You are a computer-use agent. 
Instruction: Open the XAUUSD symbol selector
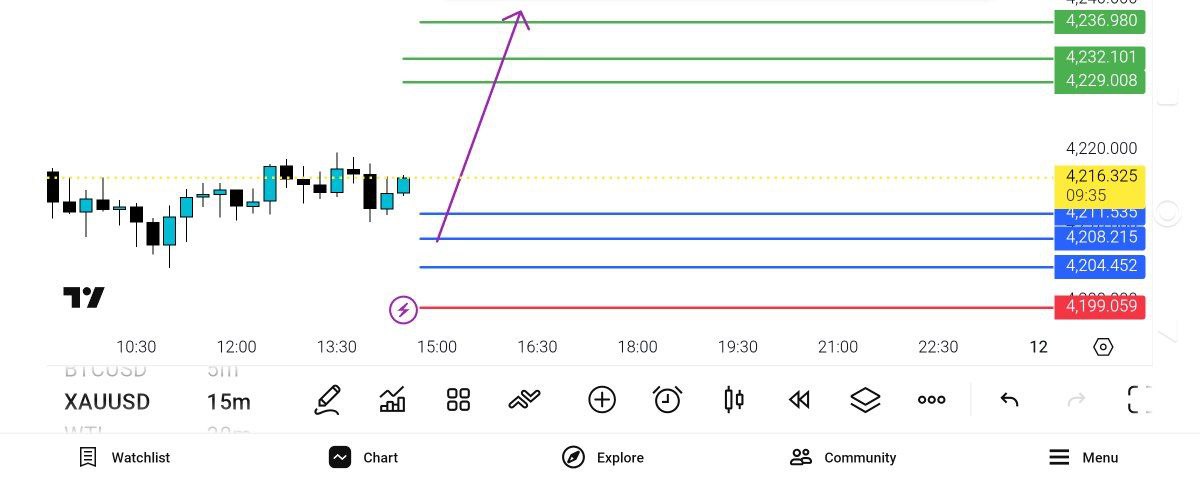tap(107, 402)
